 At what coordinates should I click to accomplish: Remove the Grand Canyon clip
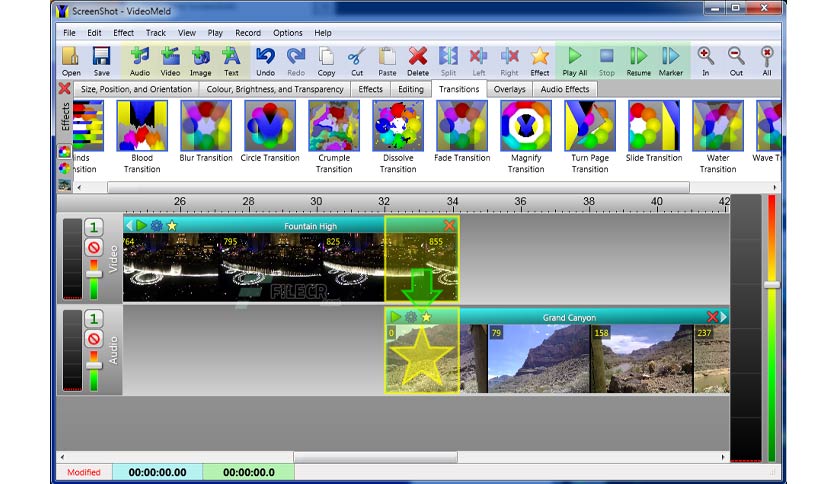712,317
